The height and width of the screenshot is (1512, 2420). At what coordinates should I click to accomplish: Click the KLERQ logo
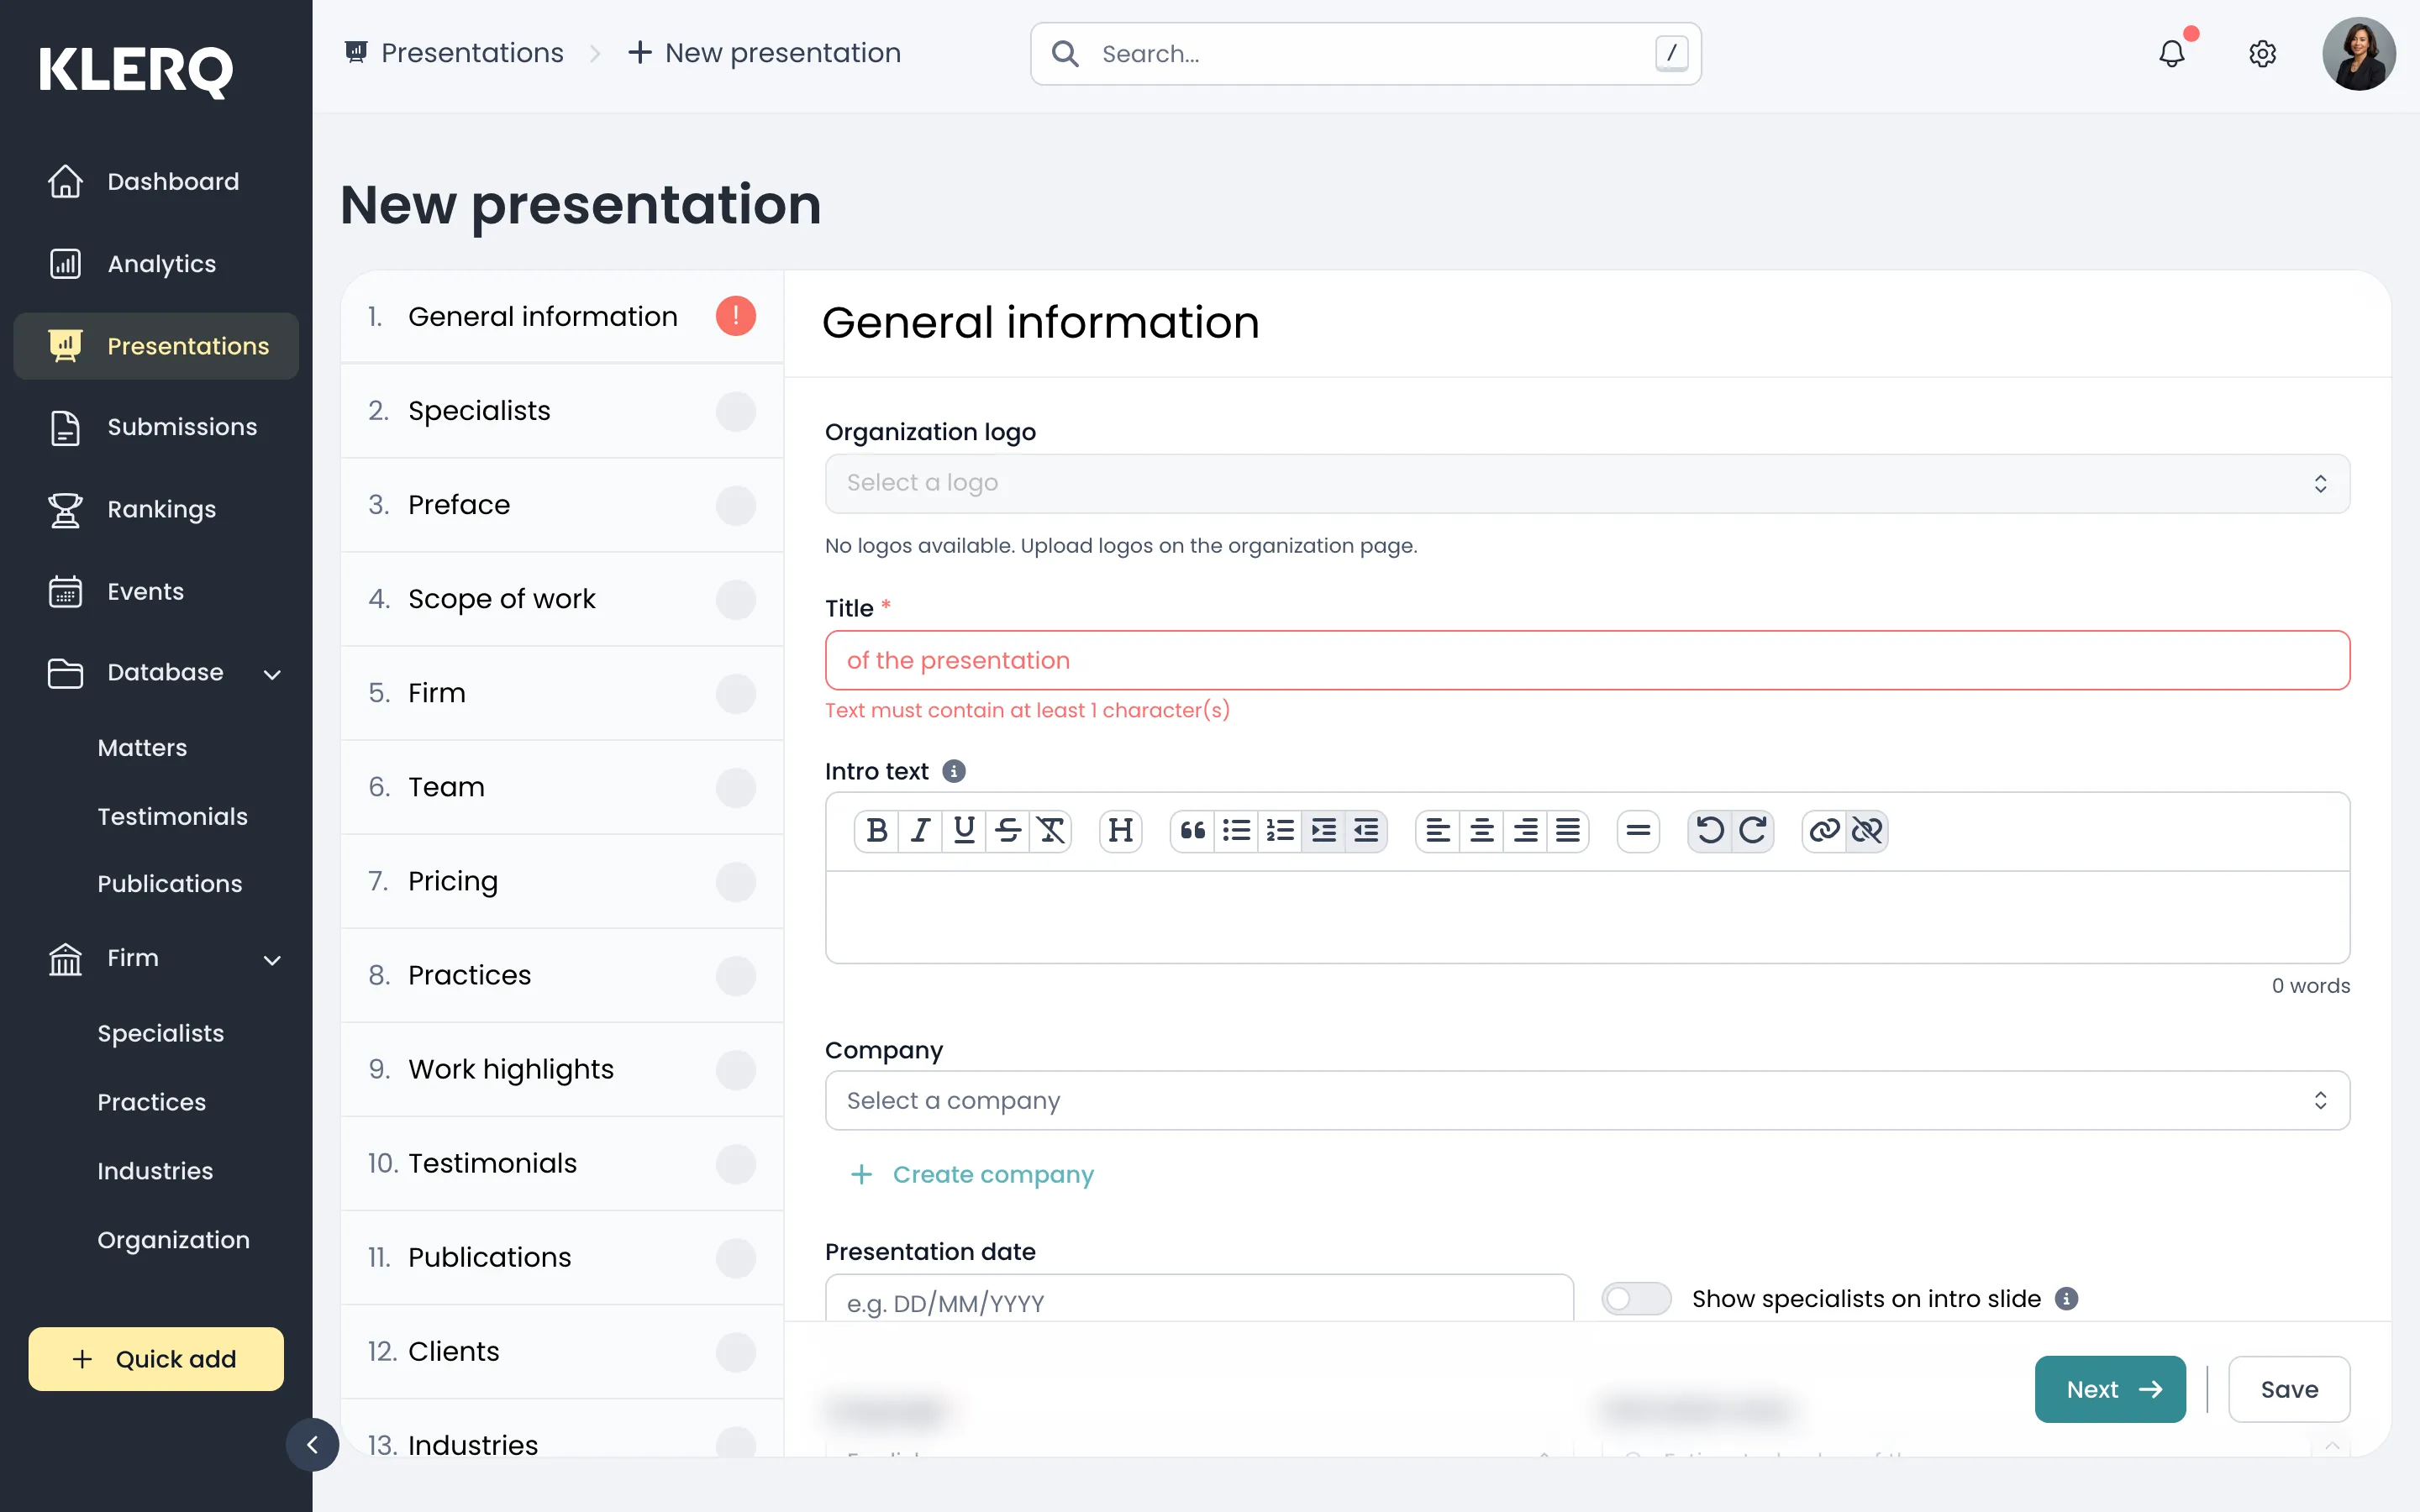click(x=136, y=71)
